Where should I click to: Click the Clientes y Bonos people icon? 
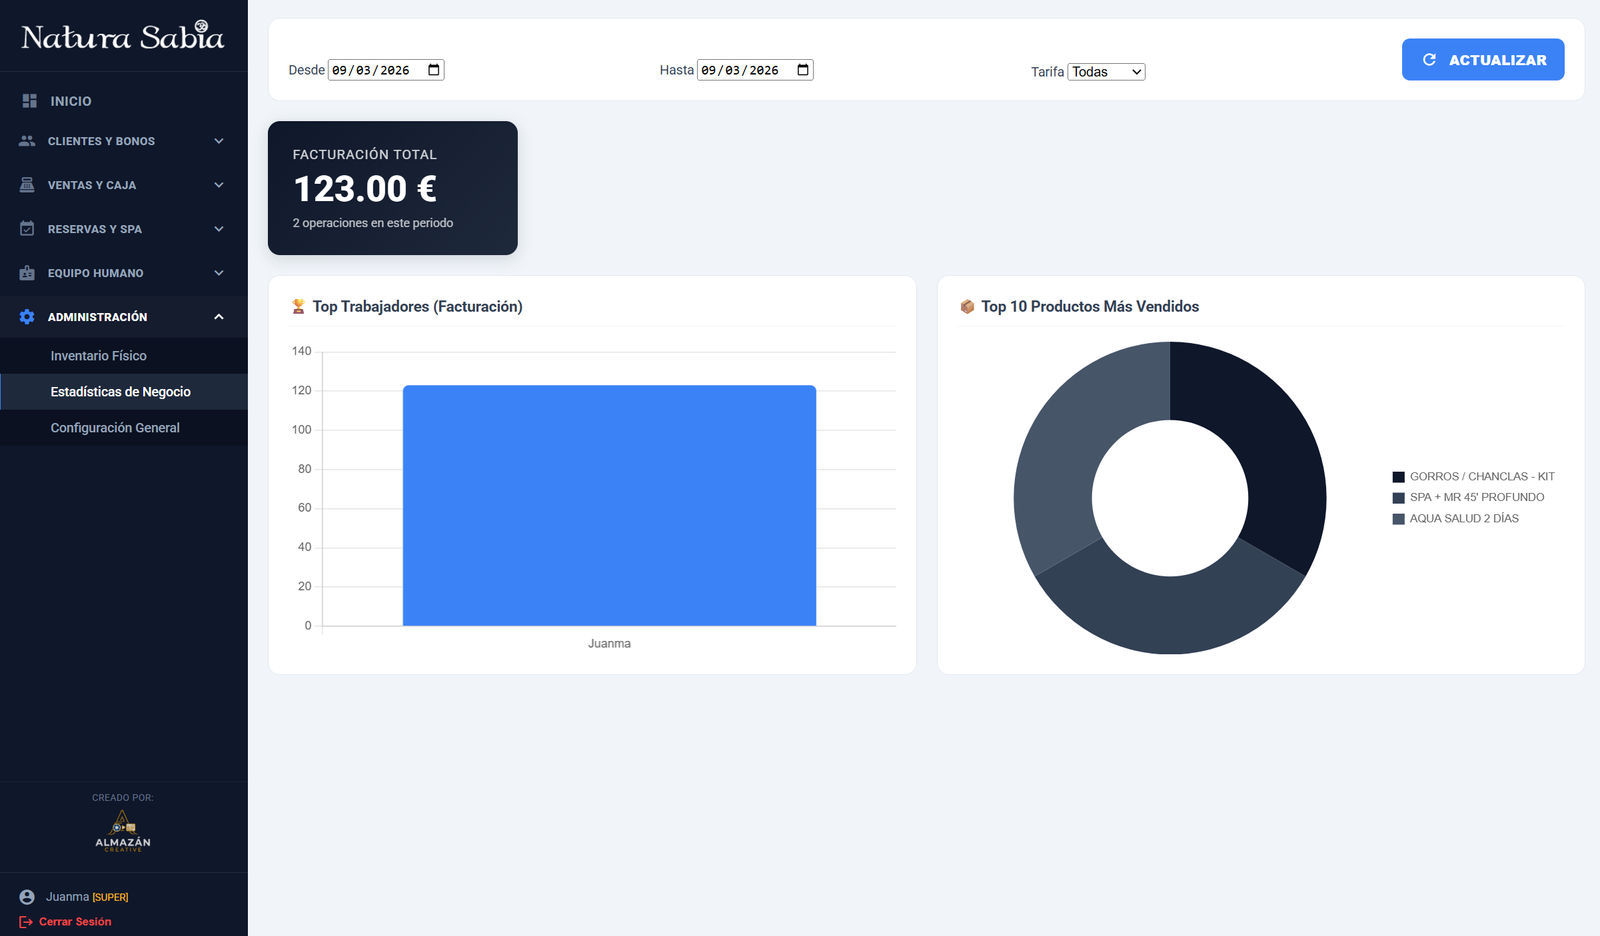27,141
